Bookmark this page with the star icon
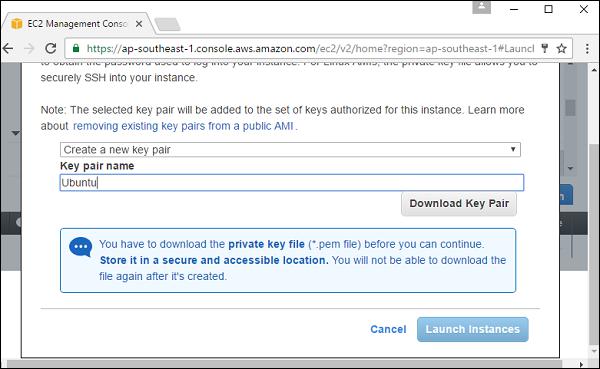This screenshot has width=600, height=369. pos(561,49)
